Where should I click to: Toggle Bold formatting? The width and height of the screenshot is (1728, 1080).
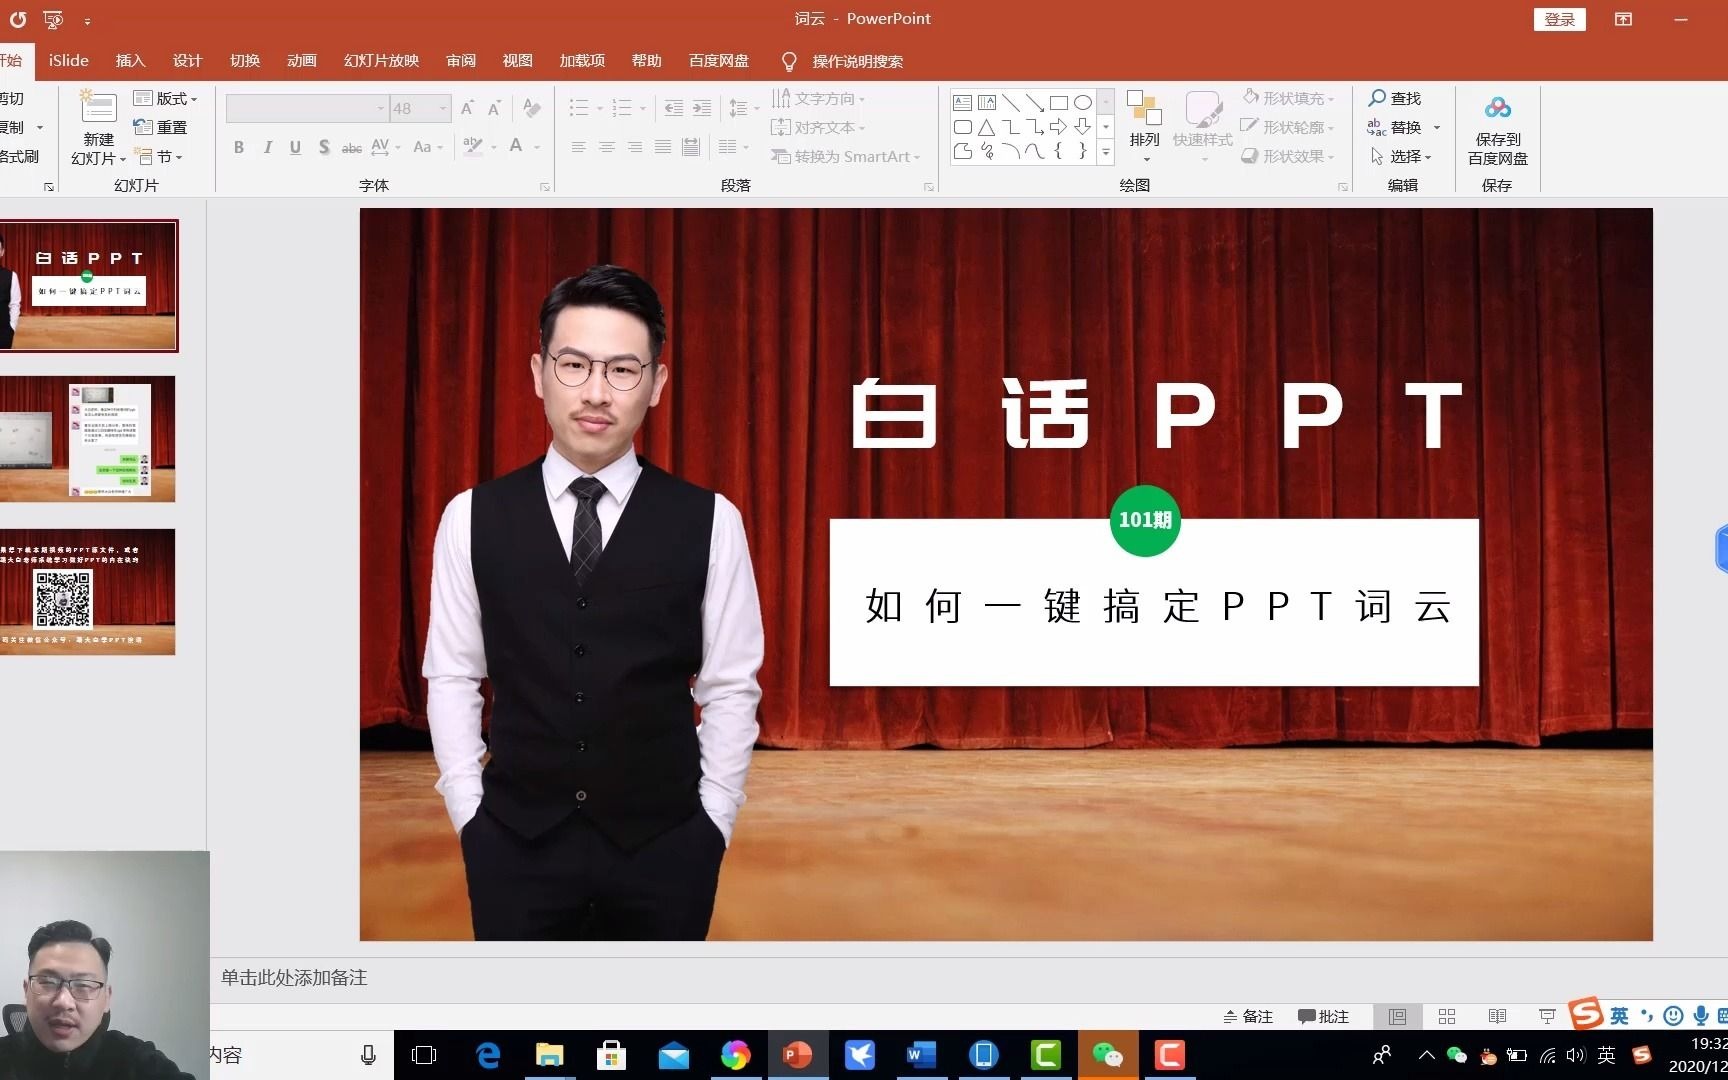pos(238,147)
